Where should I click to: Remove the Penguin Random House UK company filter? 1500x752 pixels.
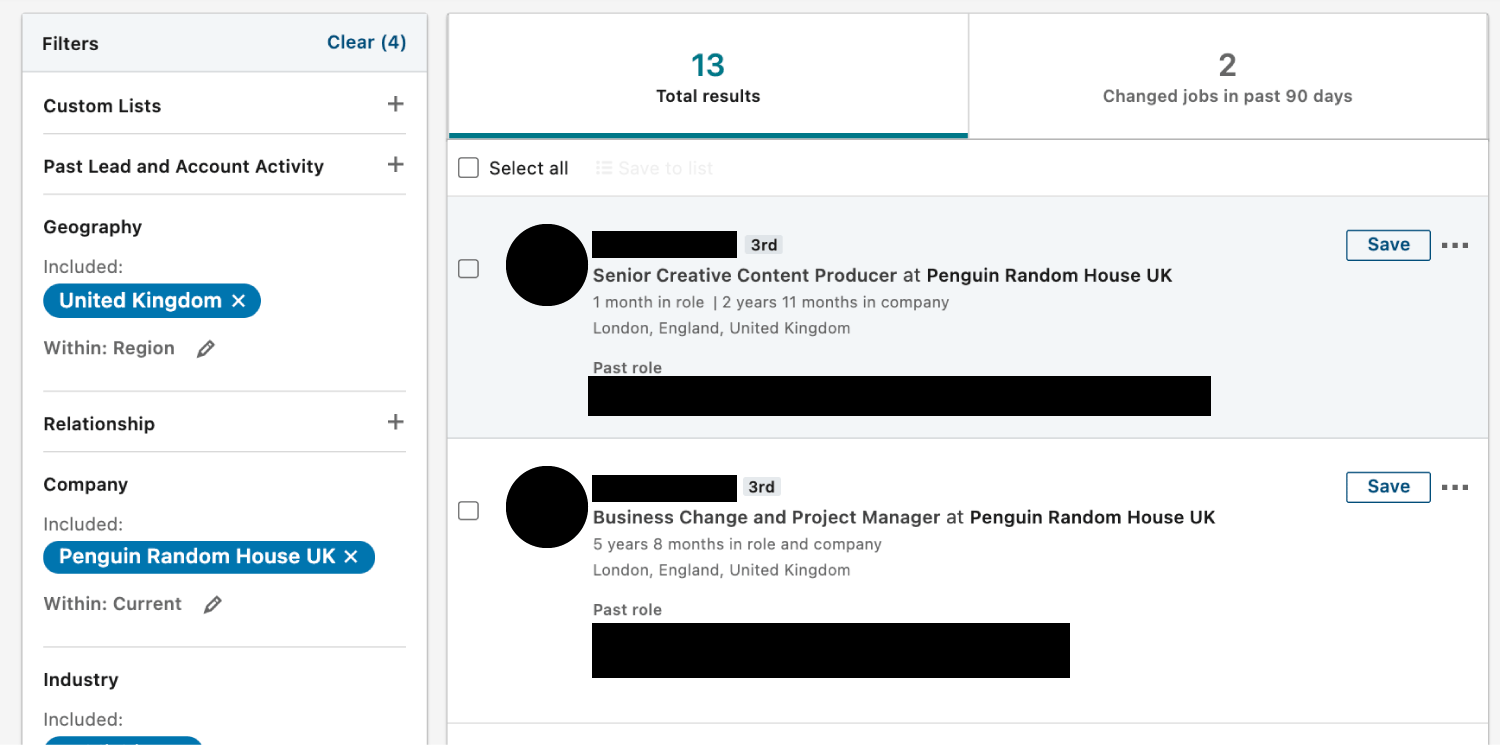tap(351, 557)
